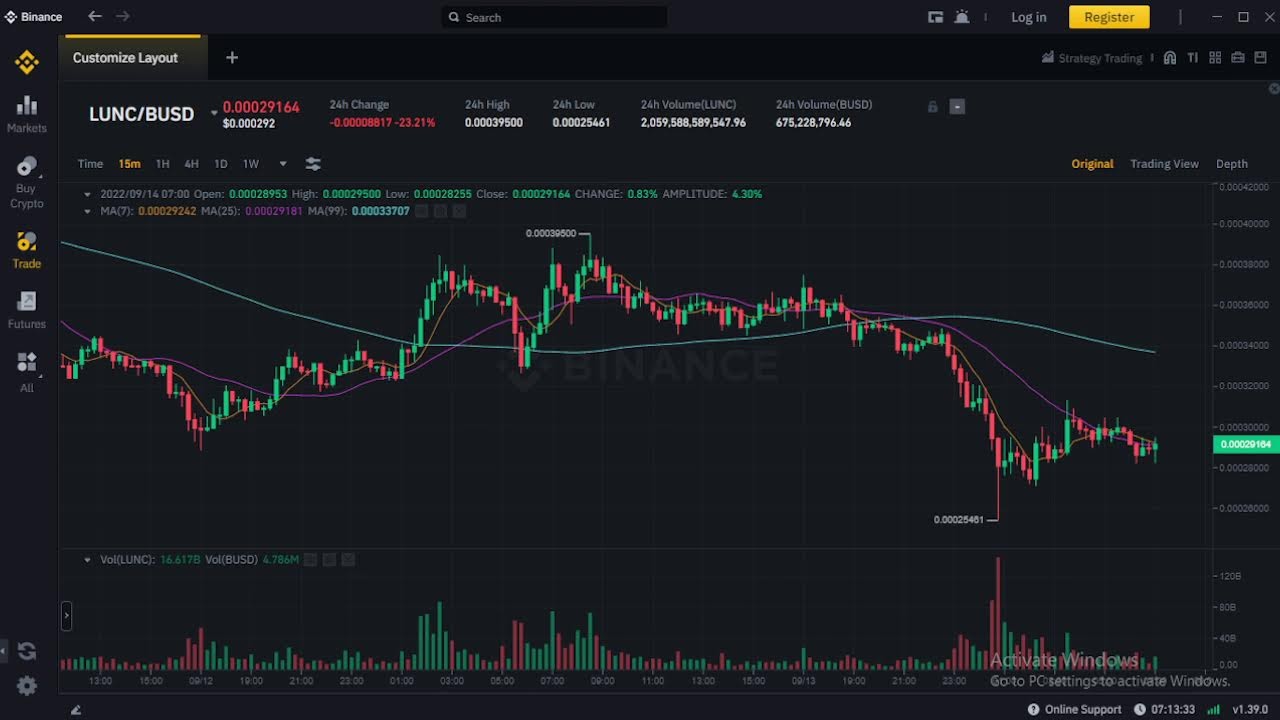Select the Customize Layout tab

[125, 58]
